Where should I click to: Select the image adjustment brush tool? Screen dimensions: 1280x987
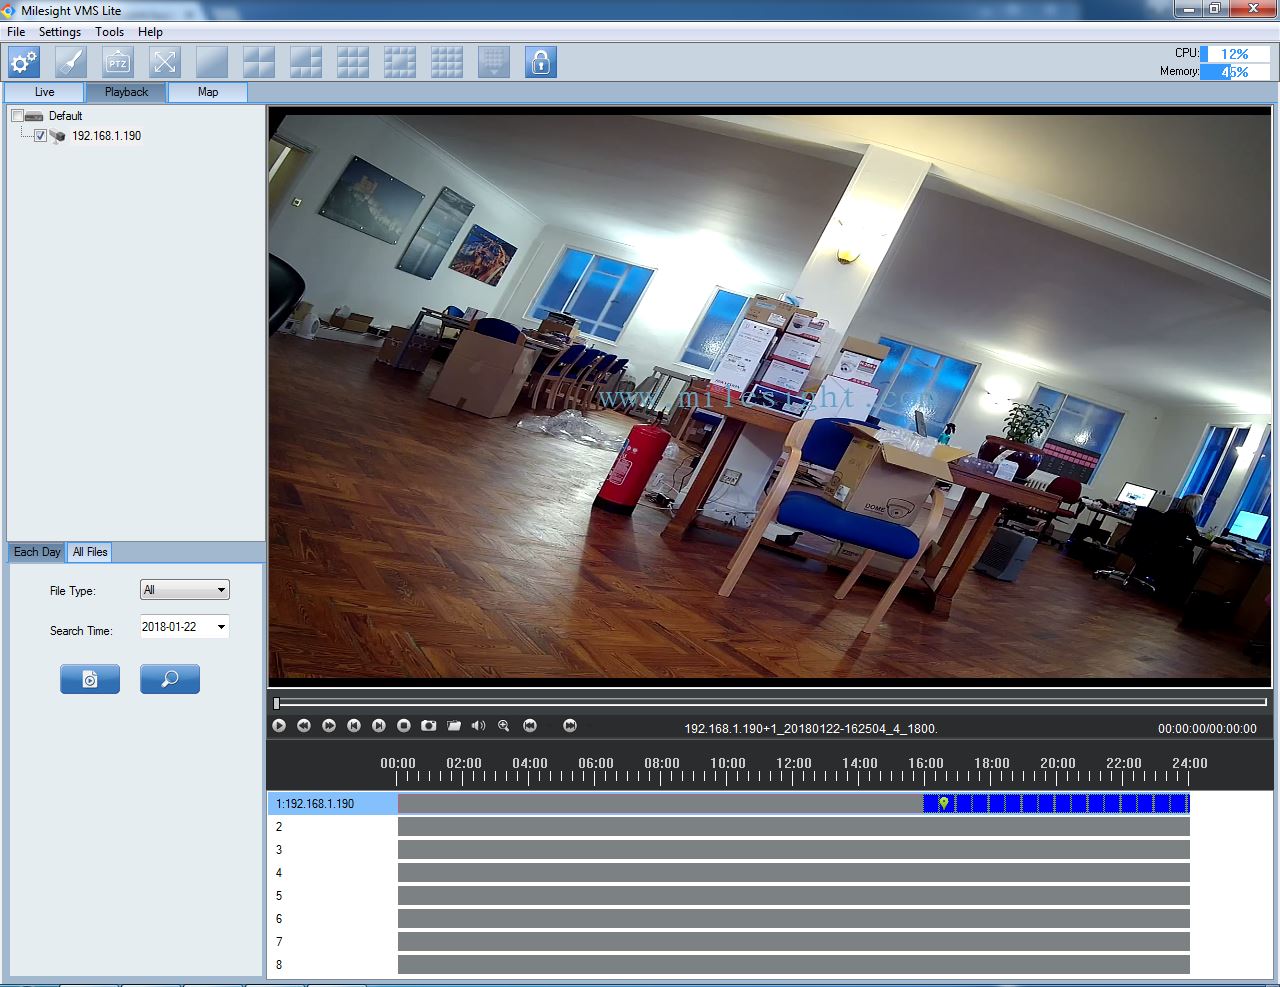(70, 61)
